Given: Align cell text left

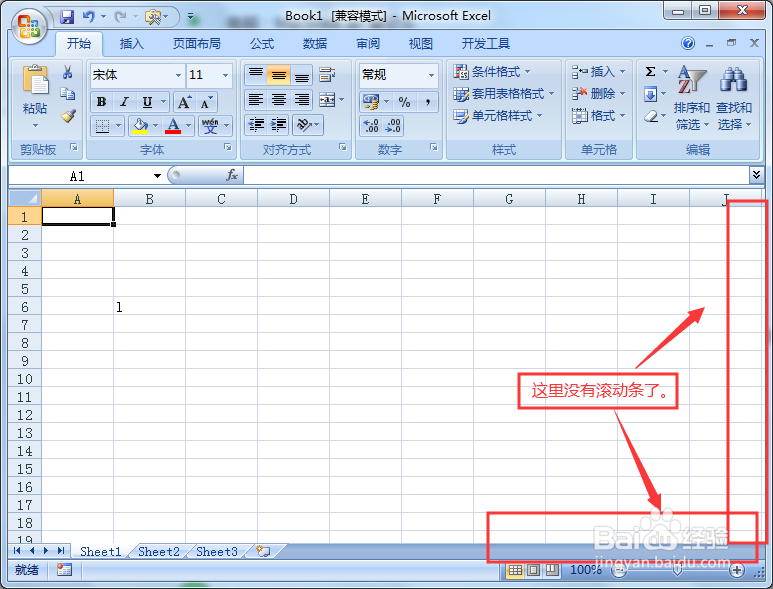Looking at the screenshot, I should tap(255, 100).
